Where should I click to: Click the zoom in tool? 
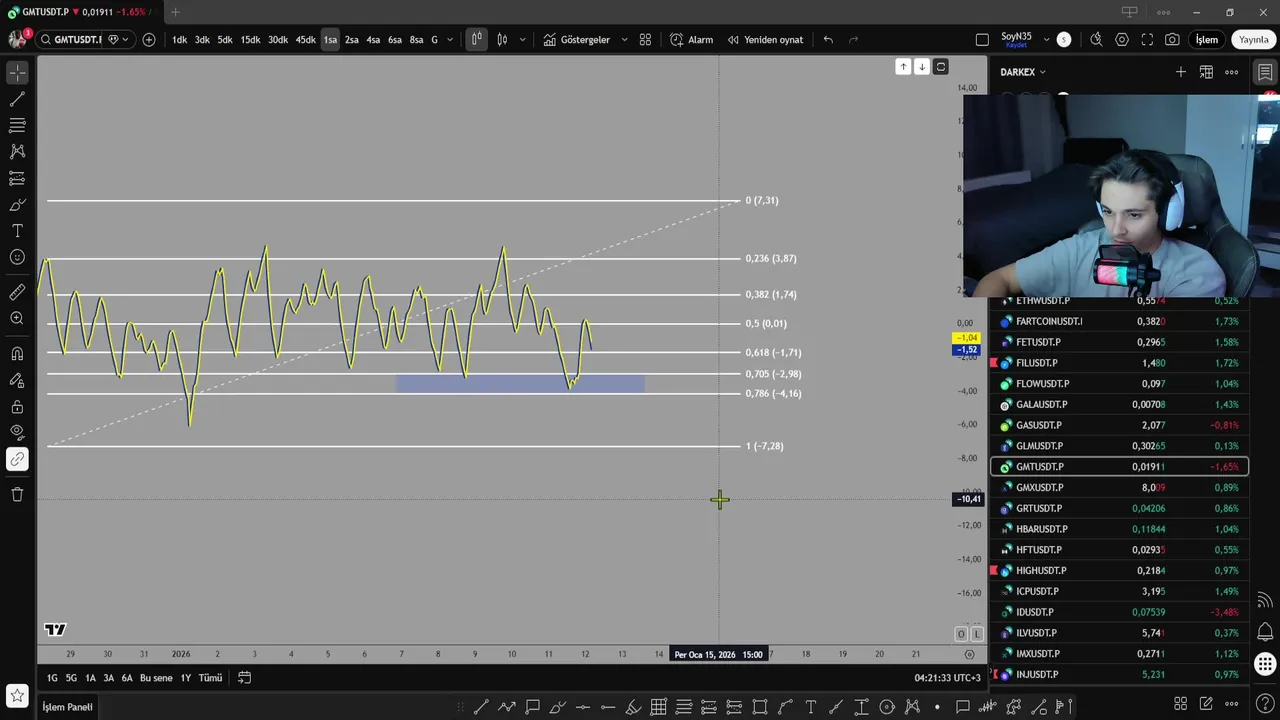17,318
